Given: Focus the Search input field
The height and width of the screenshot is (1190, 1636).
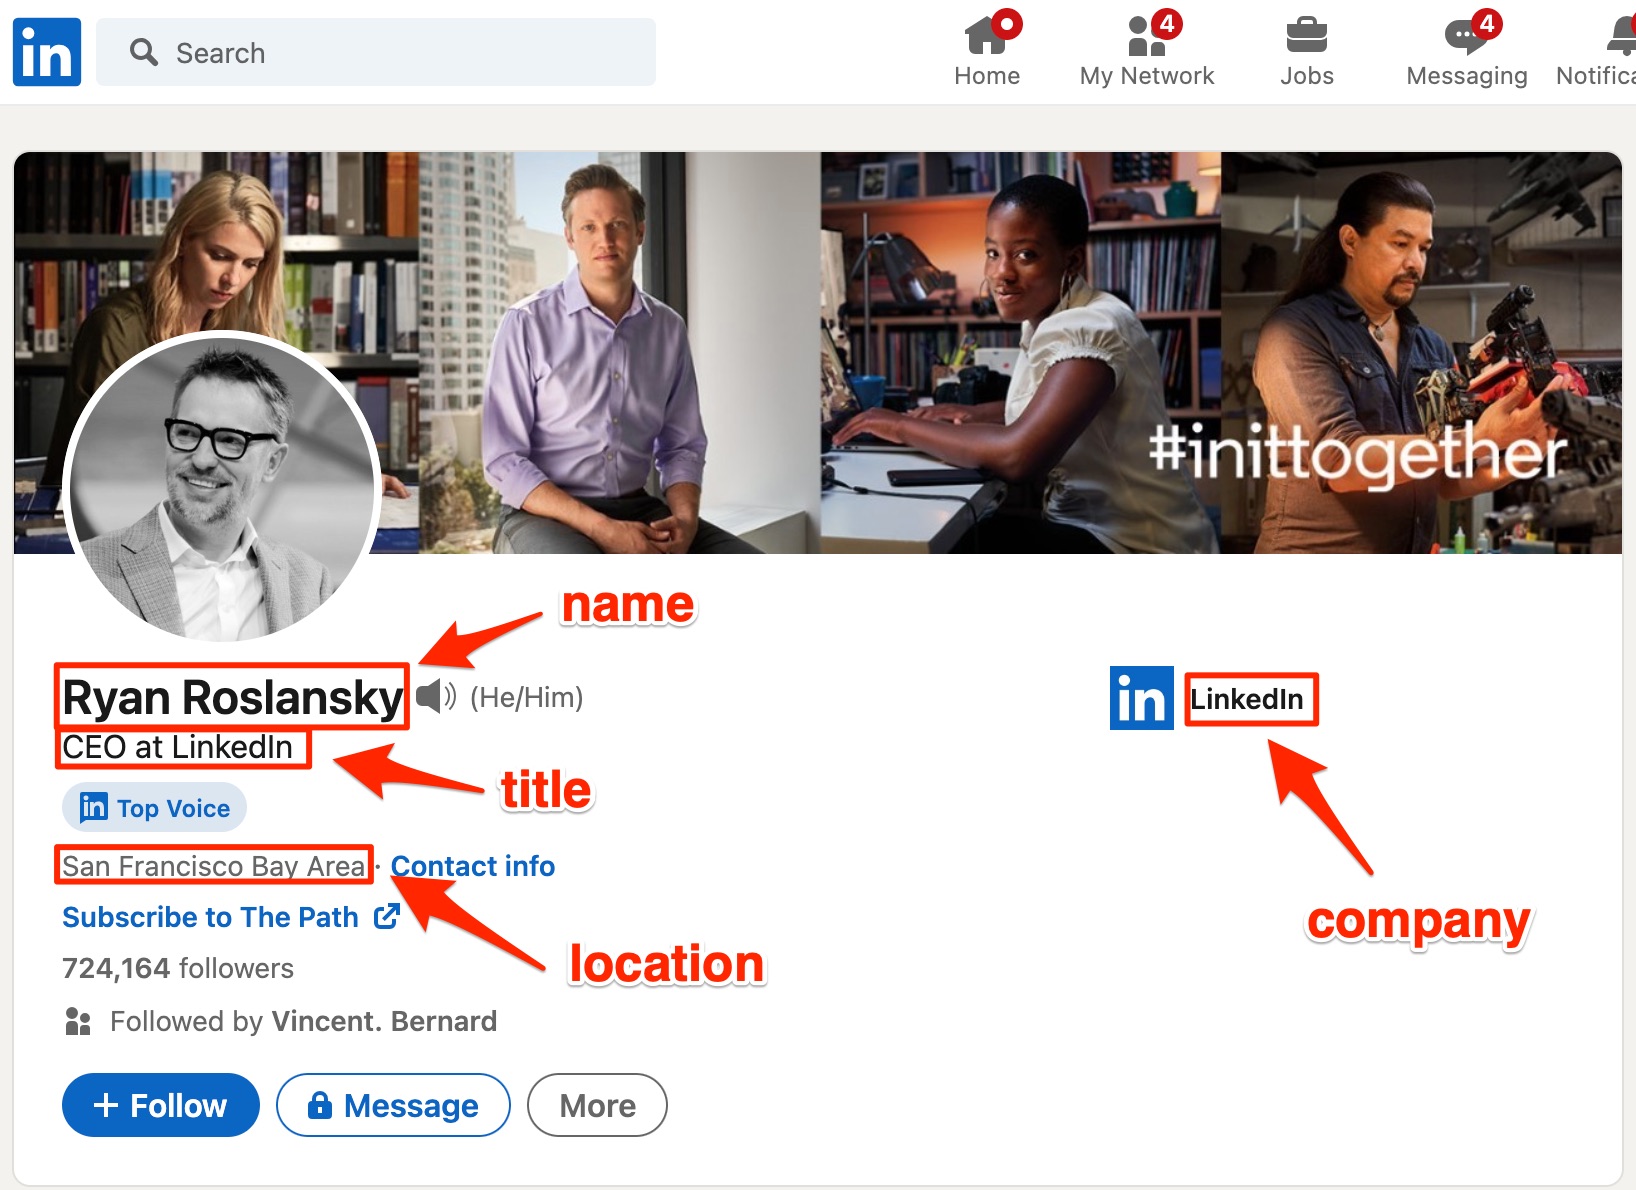Looking at the screenshot, I should [x=376, y=52].
